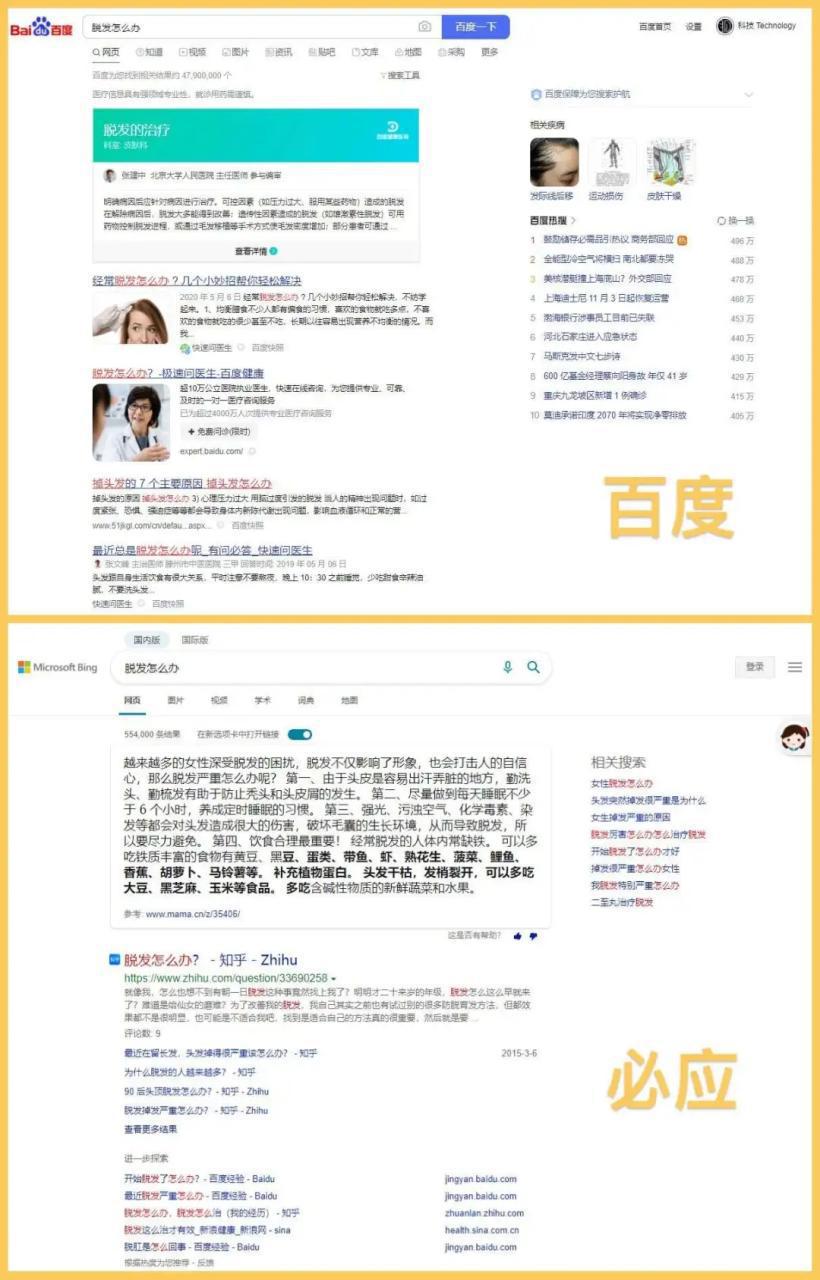Click Bing voice search microphone icon
The image size is (820, 1280).
coord(508,667)
